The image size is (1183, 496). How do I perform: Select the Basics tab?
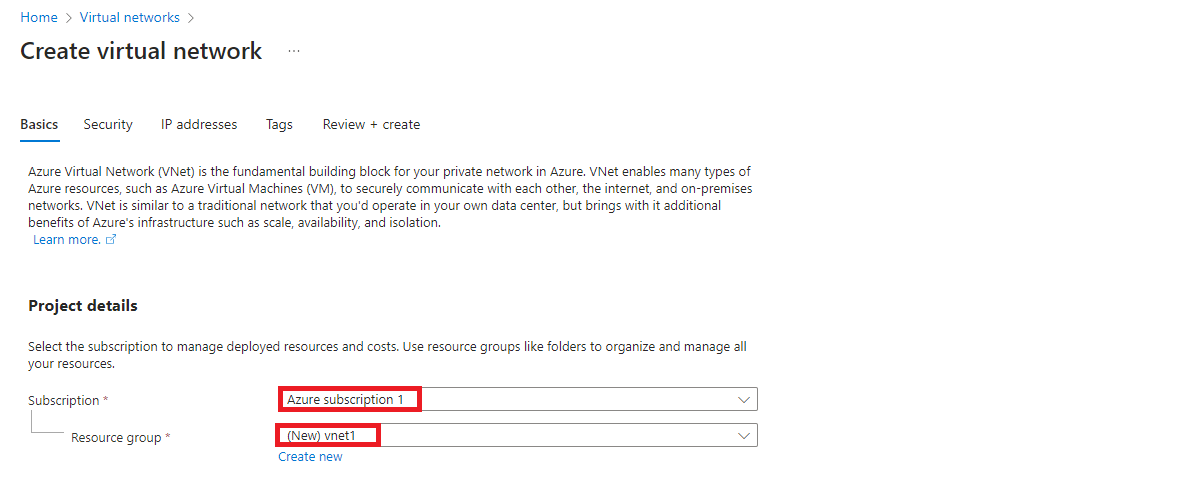39,125
